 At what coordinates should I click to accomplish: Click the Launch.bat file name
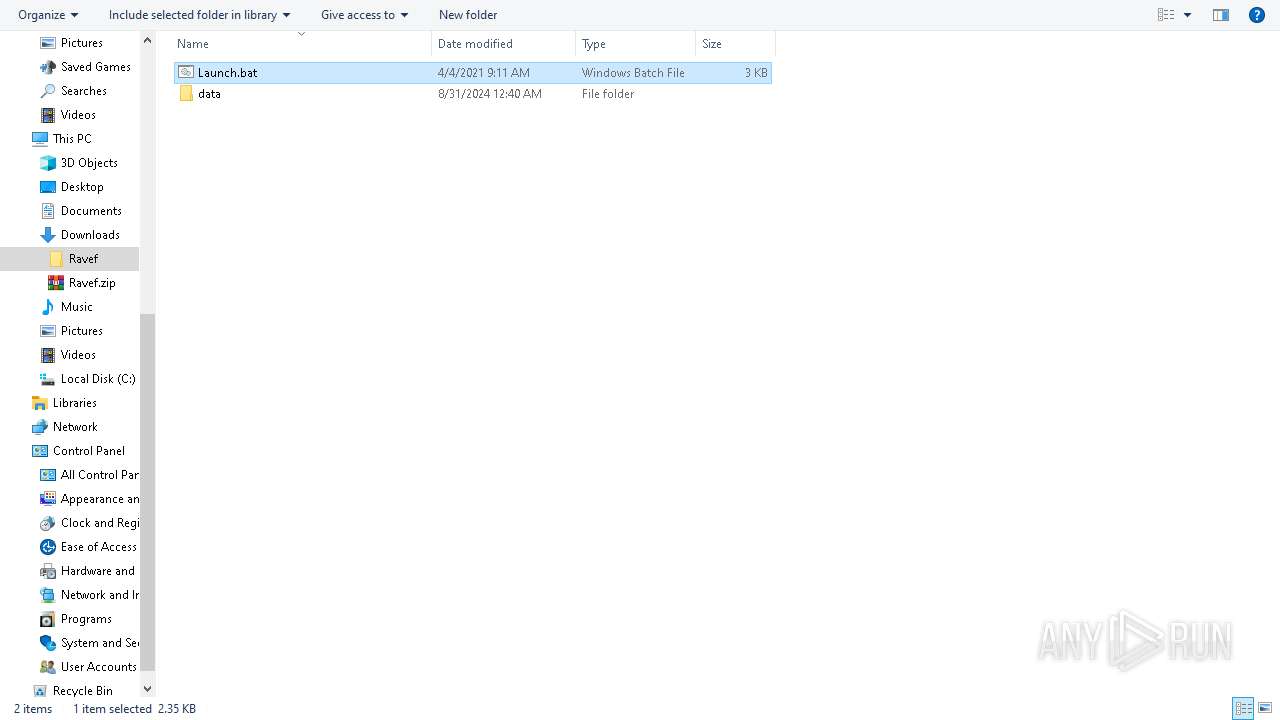click(x=227, y=73)
